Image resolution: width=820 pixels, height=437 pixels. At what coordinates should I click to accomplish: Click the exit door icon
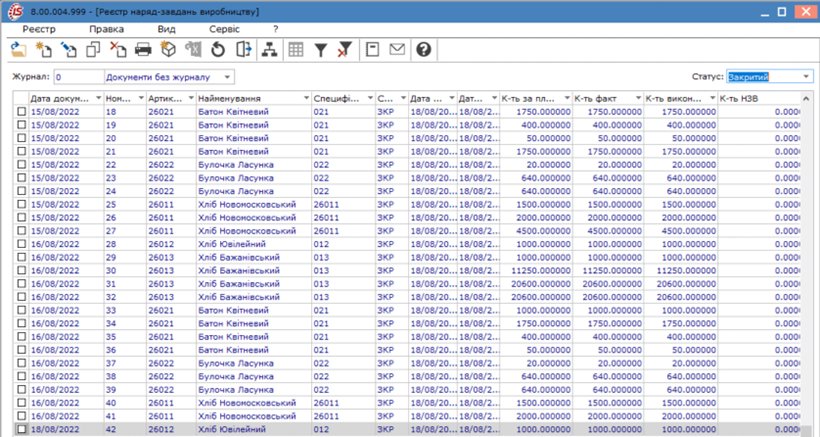tap(243, 50)
